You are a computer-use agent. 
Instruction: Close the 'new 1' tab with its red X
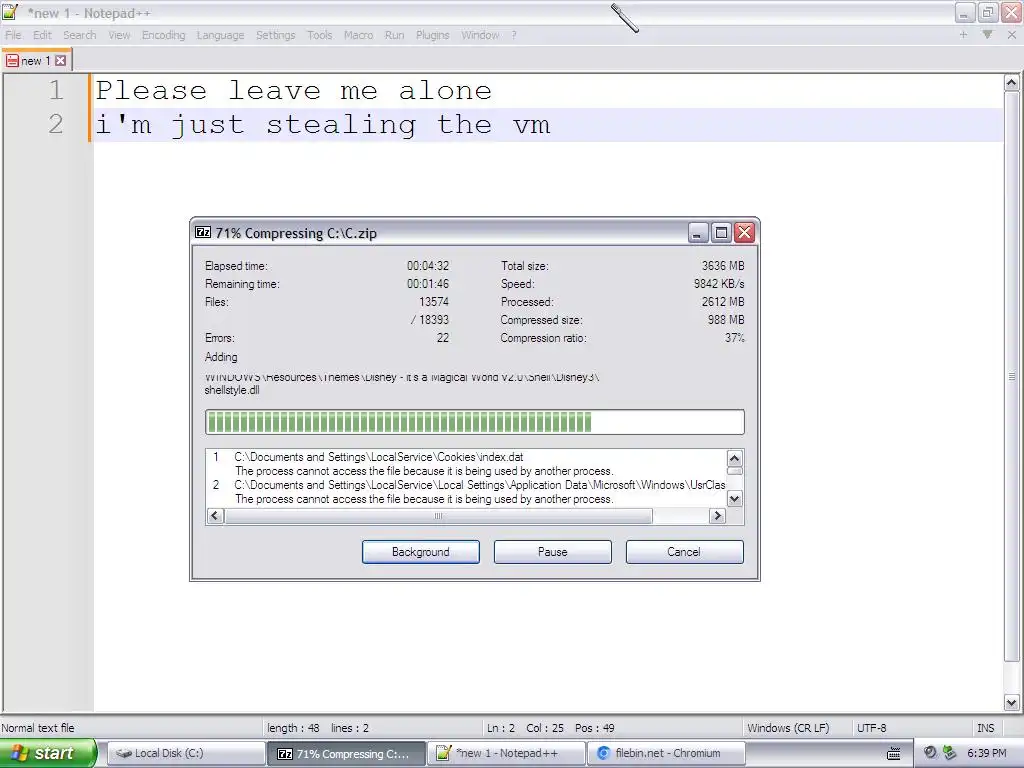click(x=61, y=61)
